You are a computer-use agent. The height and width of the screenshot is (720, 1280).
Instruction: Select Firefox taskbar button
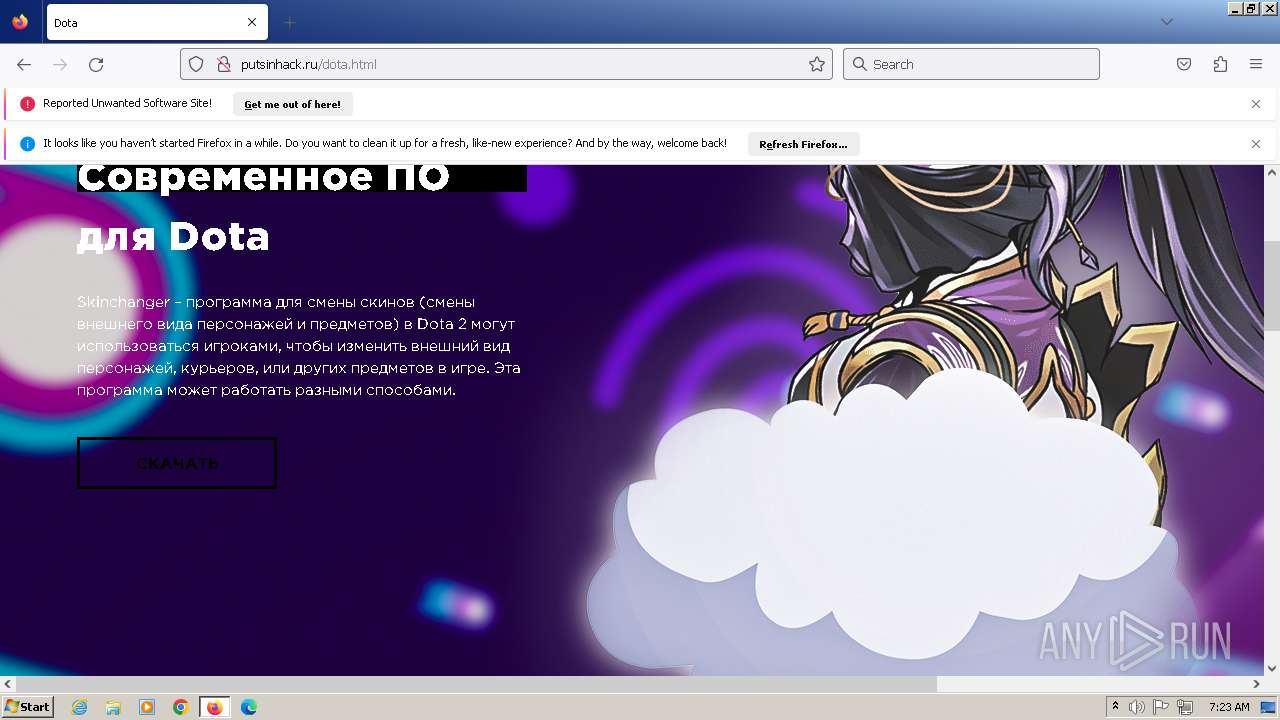pyautogui.click(x=215, y=707)
